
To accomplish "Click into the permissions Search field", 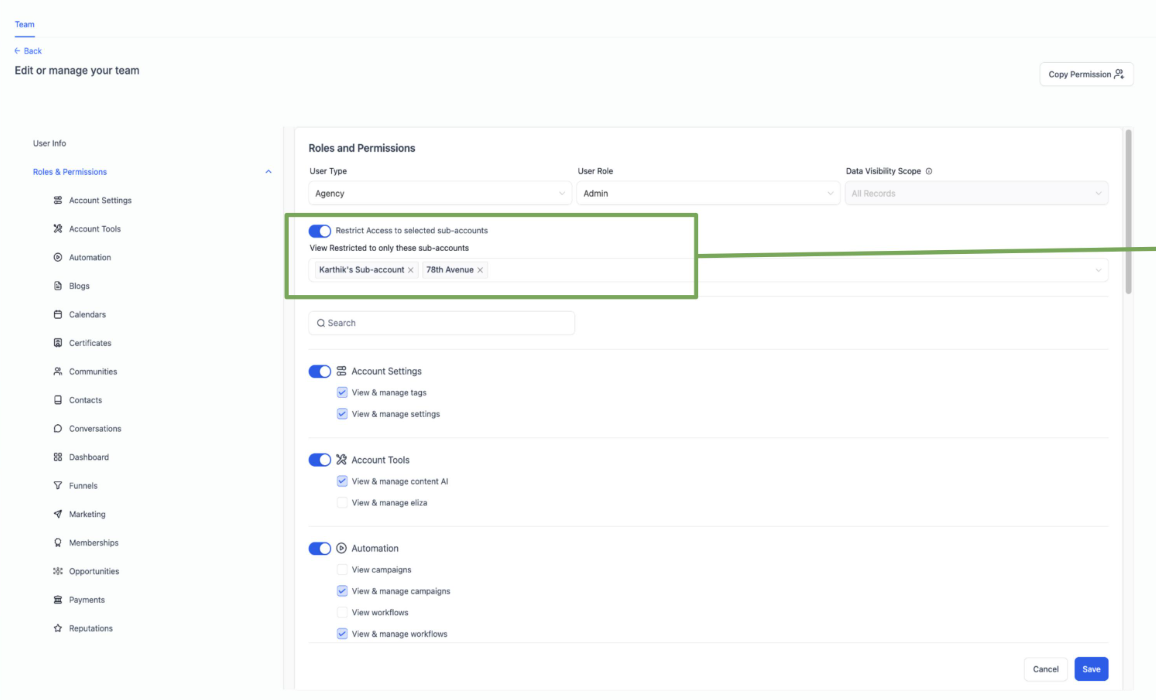I will coord(442,323).
